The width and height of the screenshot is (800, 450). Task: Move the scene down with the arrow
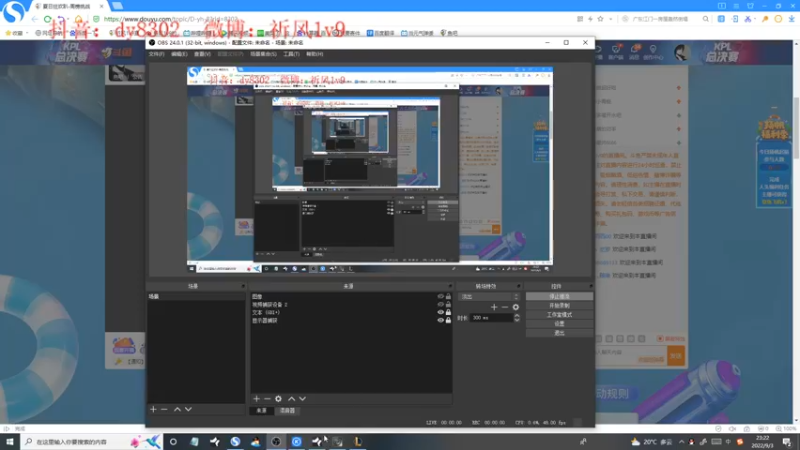pyautogui.click(x=188, y=409)
